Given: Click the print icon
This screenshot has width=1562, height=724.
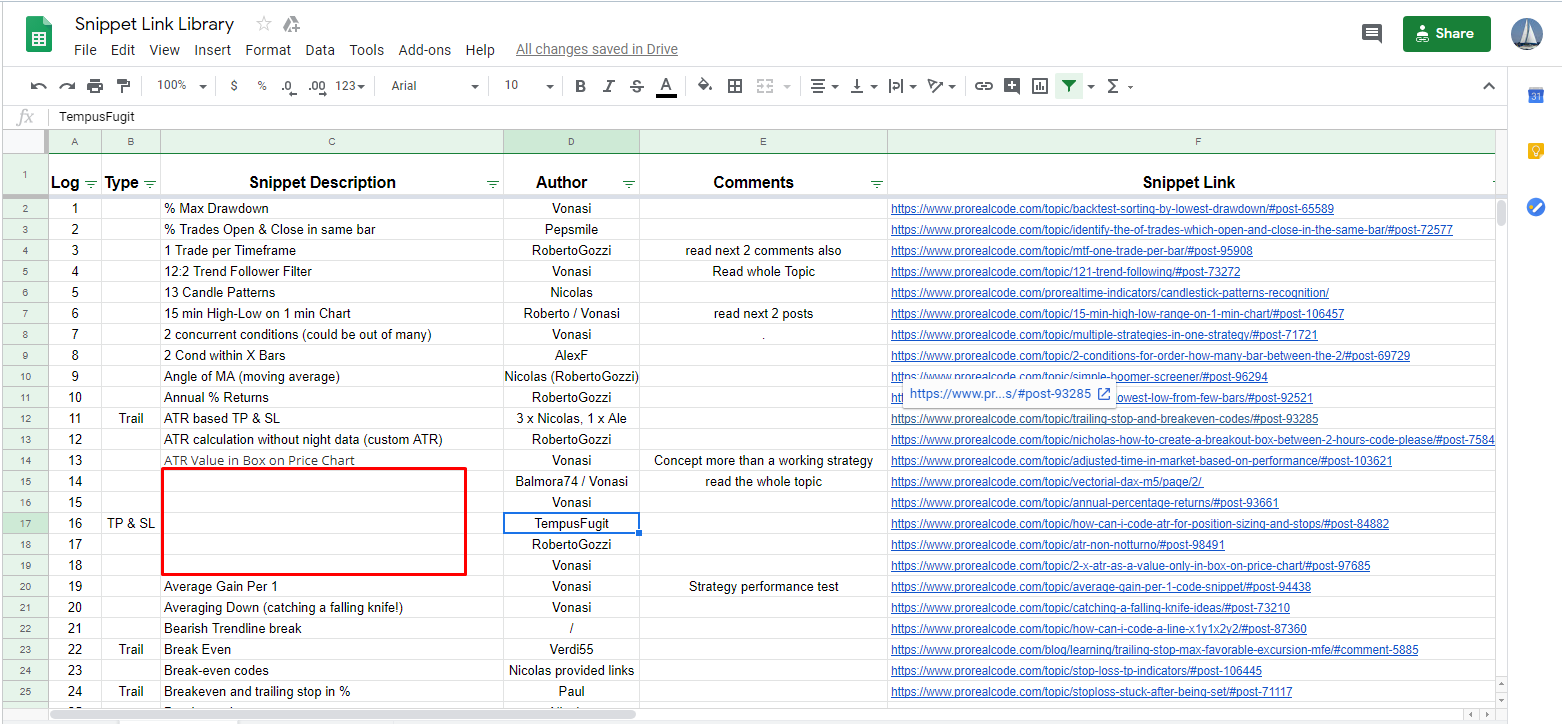Looking at the screenshot, I should point(95,86).
